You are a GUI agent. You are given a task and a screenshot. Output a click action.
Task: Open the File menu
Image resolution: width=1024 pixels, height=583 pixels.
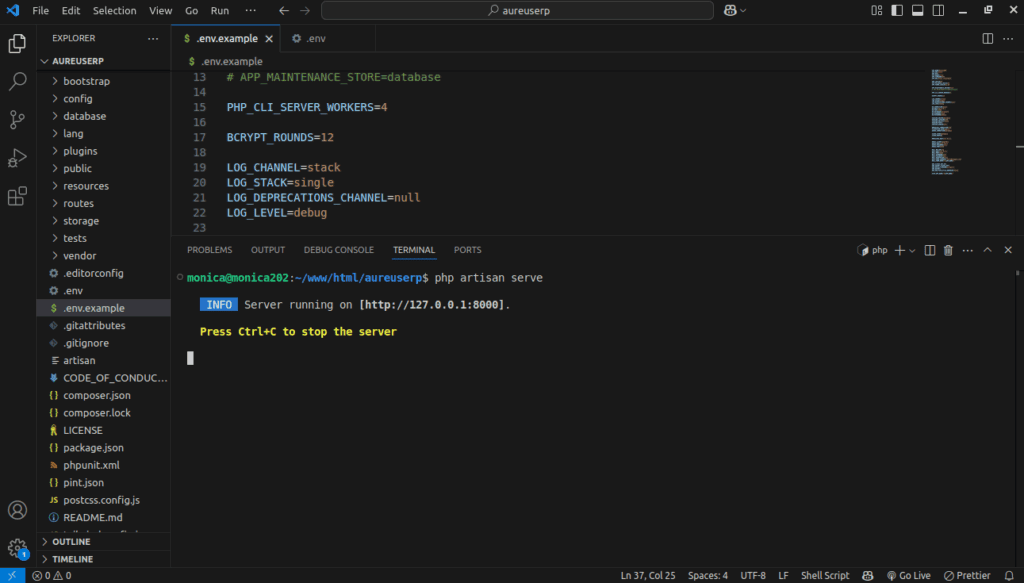[x=40, y=10]
